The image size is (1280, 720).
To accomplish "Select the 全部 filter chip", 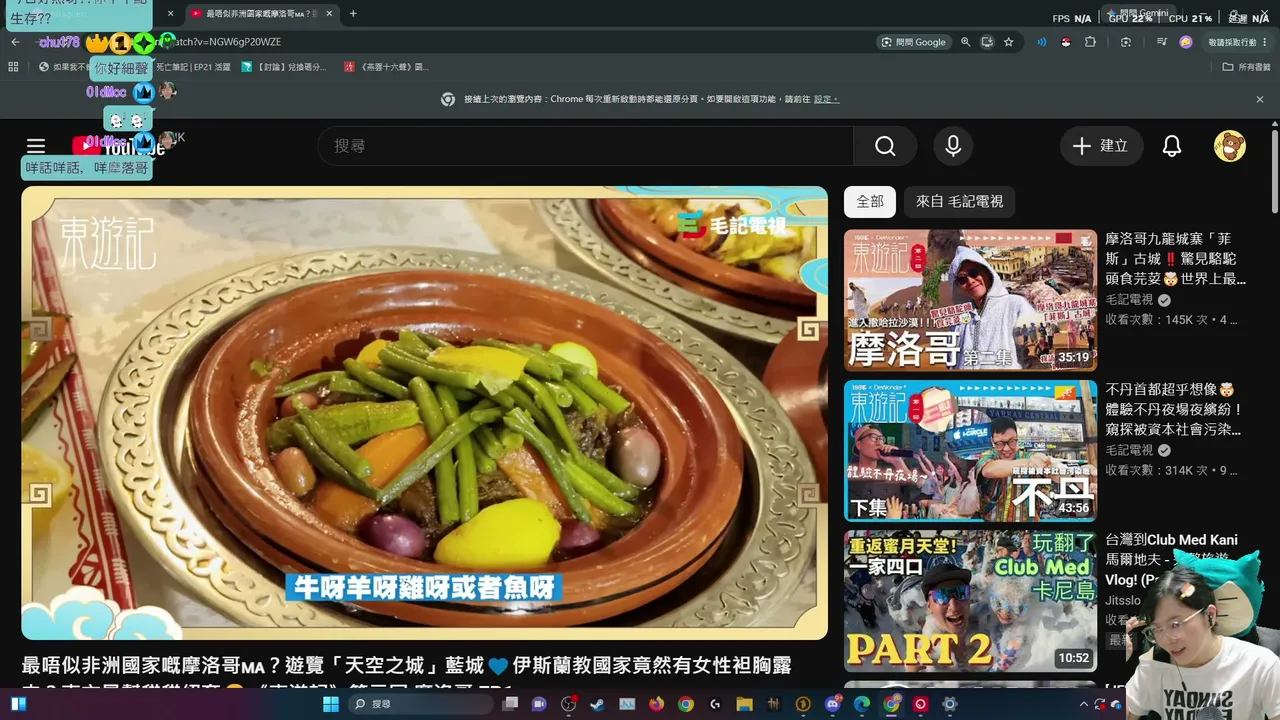I will [x=870, y=201].
